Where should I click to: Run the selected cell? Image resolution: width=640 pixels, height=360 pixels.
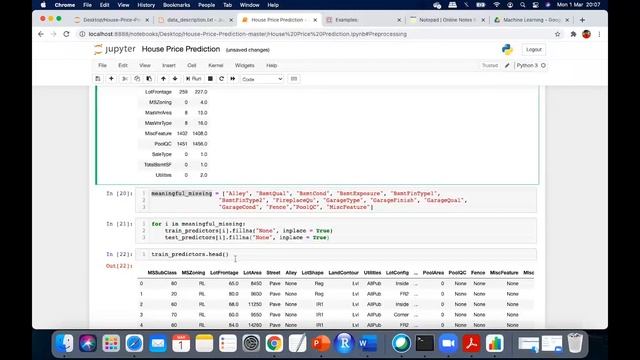coord(193,79)
